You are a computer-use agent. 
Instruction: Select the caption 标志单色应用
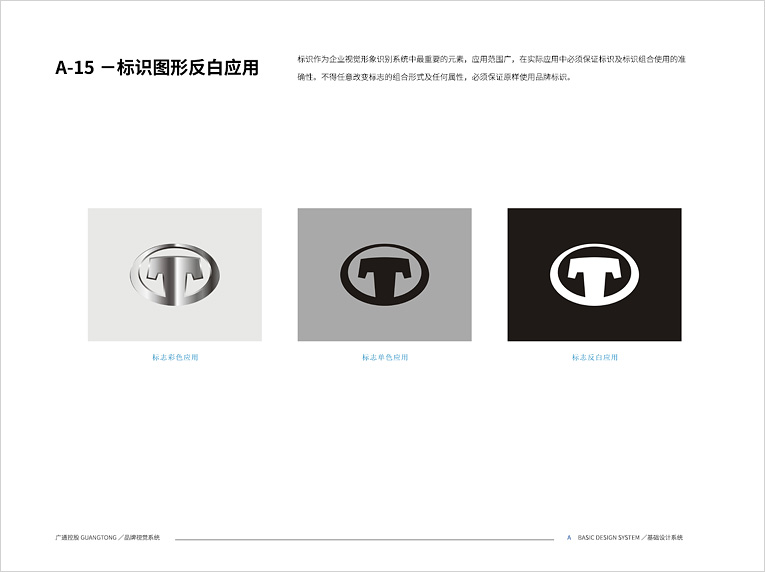tap(385, 357)
